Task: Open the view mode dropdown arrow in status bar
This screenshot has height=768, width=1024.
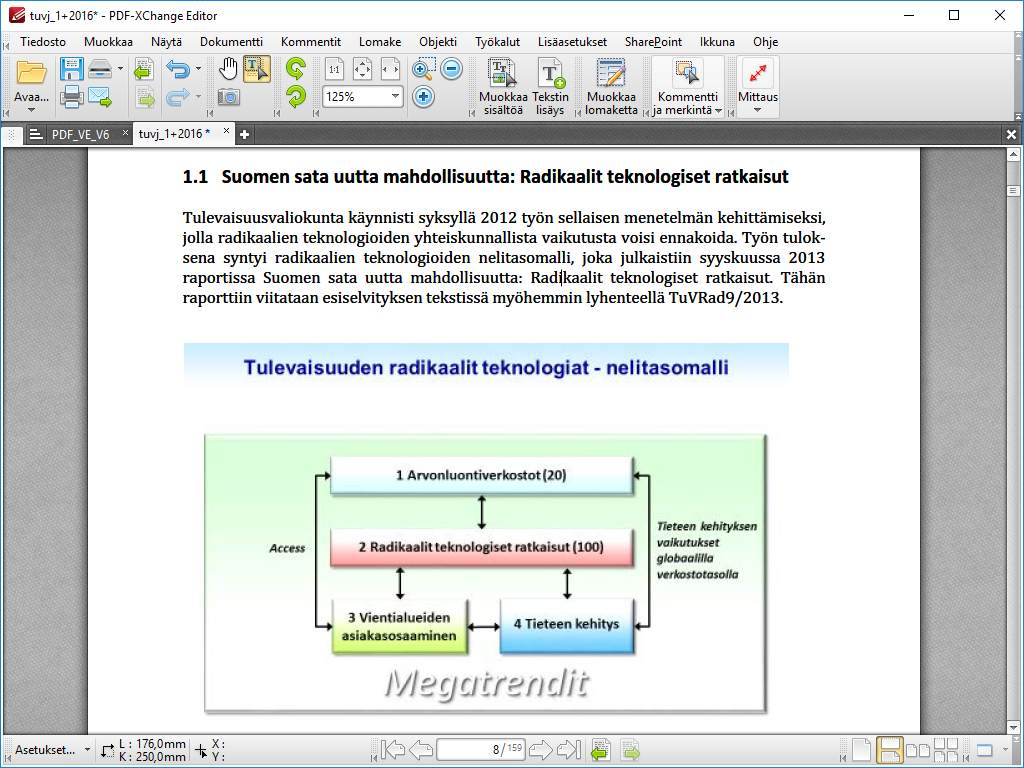Action: [x=1006, y=750]
